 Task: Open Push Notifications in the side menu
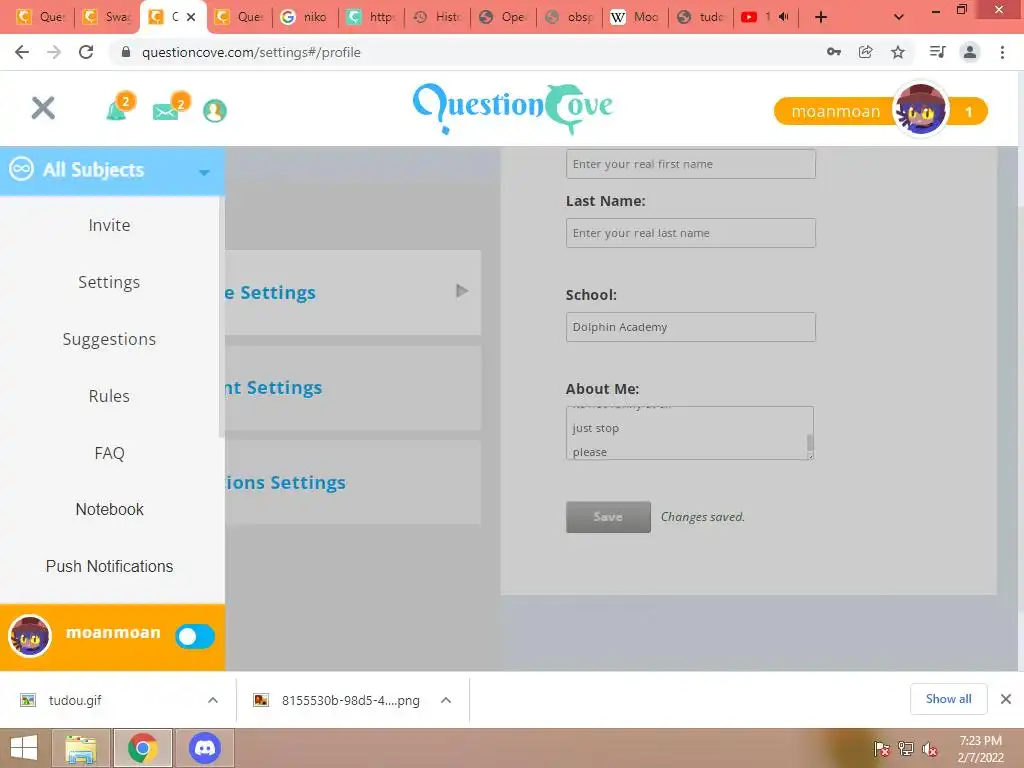(x=109, y=566)
